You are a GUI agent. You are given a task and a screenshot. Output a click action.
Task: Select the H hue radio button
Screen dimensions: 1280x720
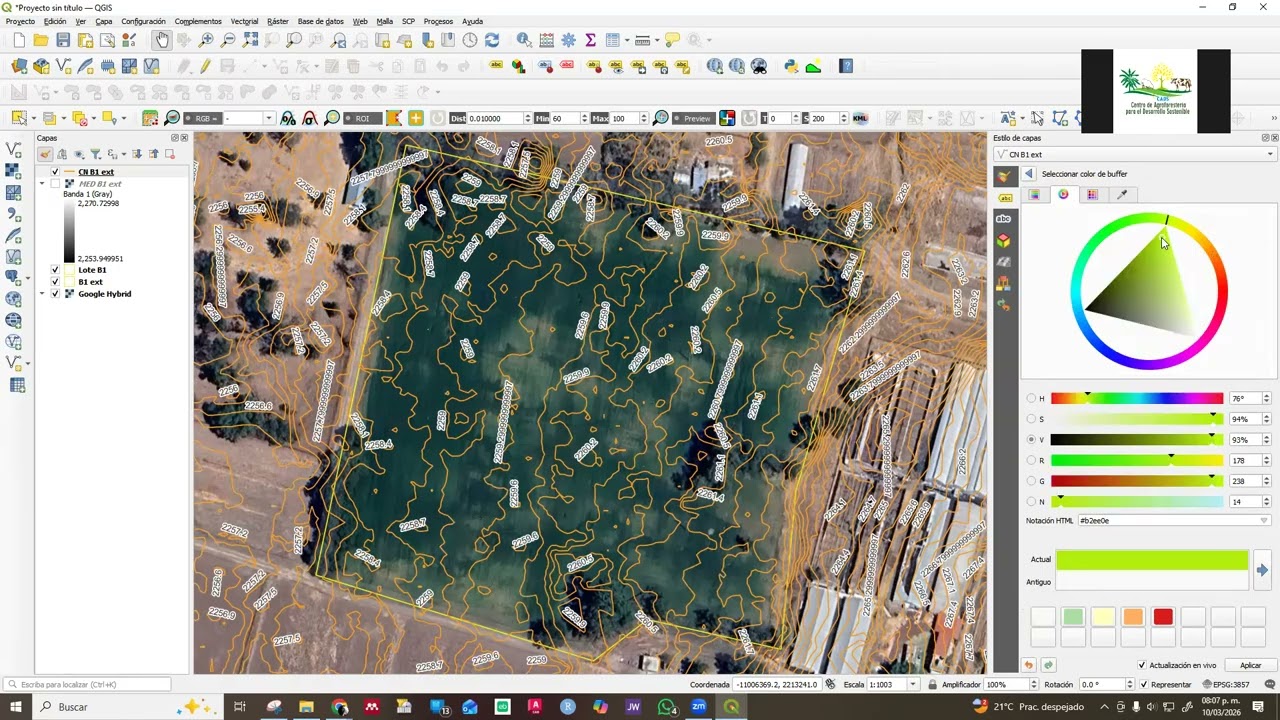click(1031, 398)
